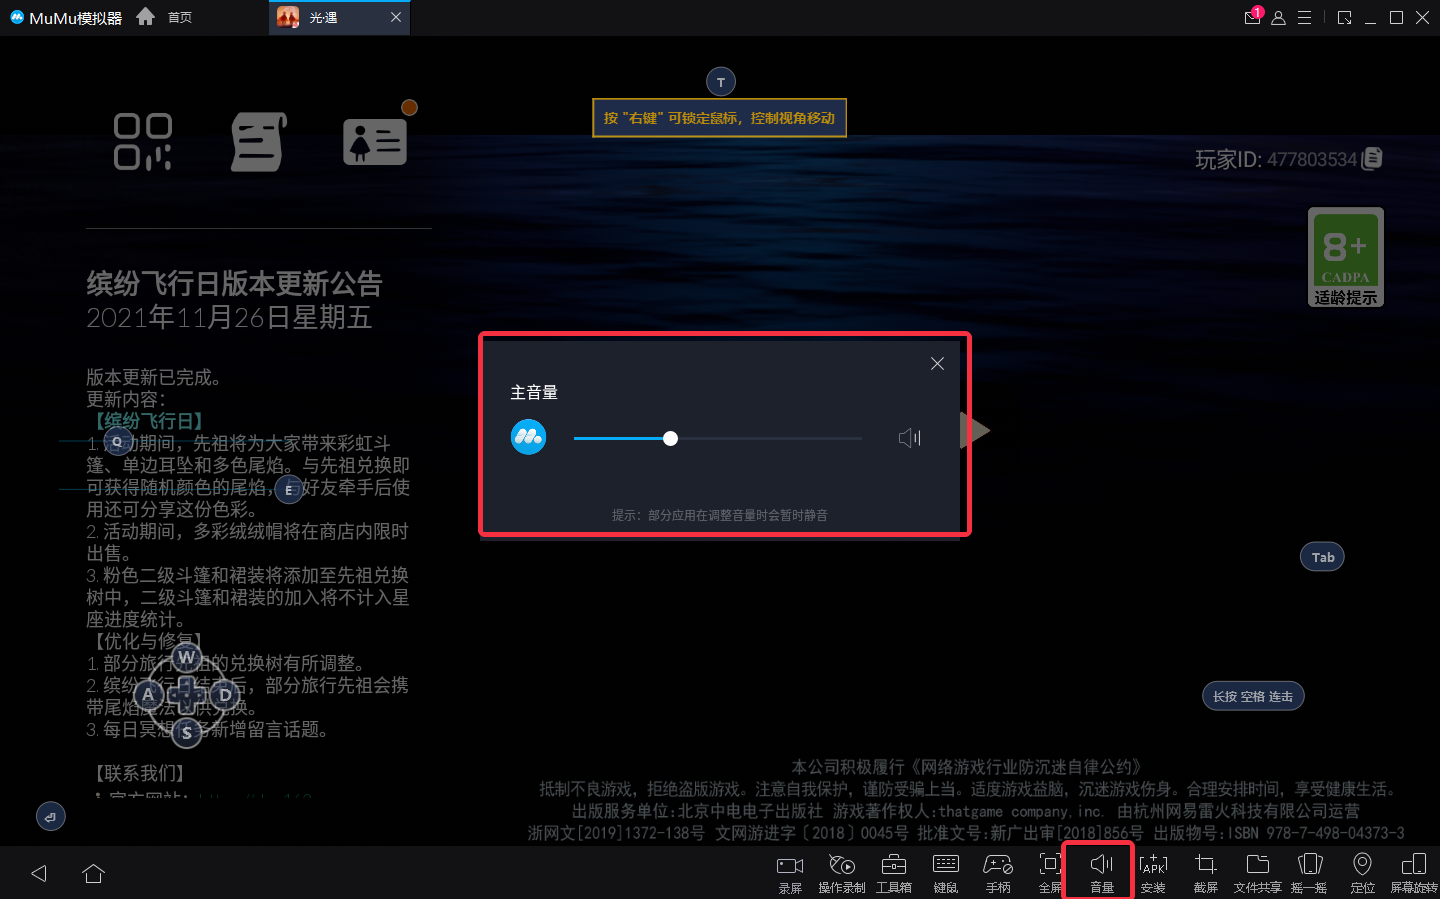Click the W key on the movement pad
The height and width of the screenshot is (899, 1440).
186,657
